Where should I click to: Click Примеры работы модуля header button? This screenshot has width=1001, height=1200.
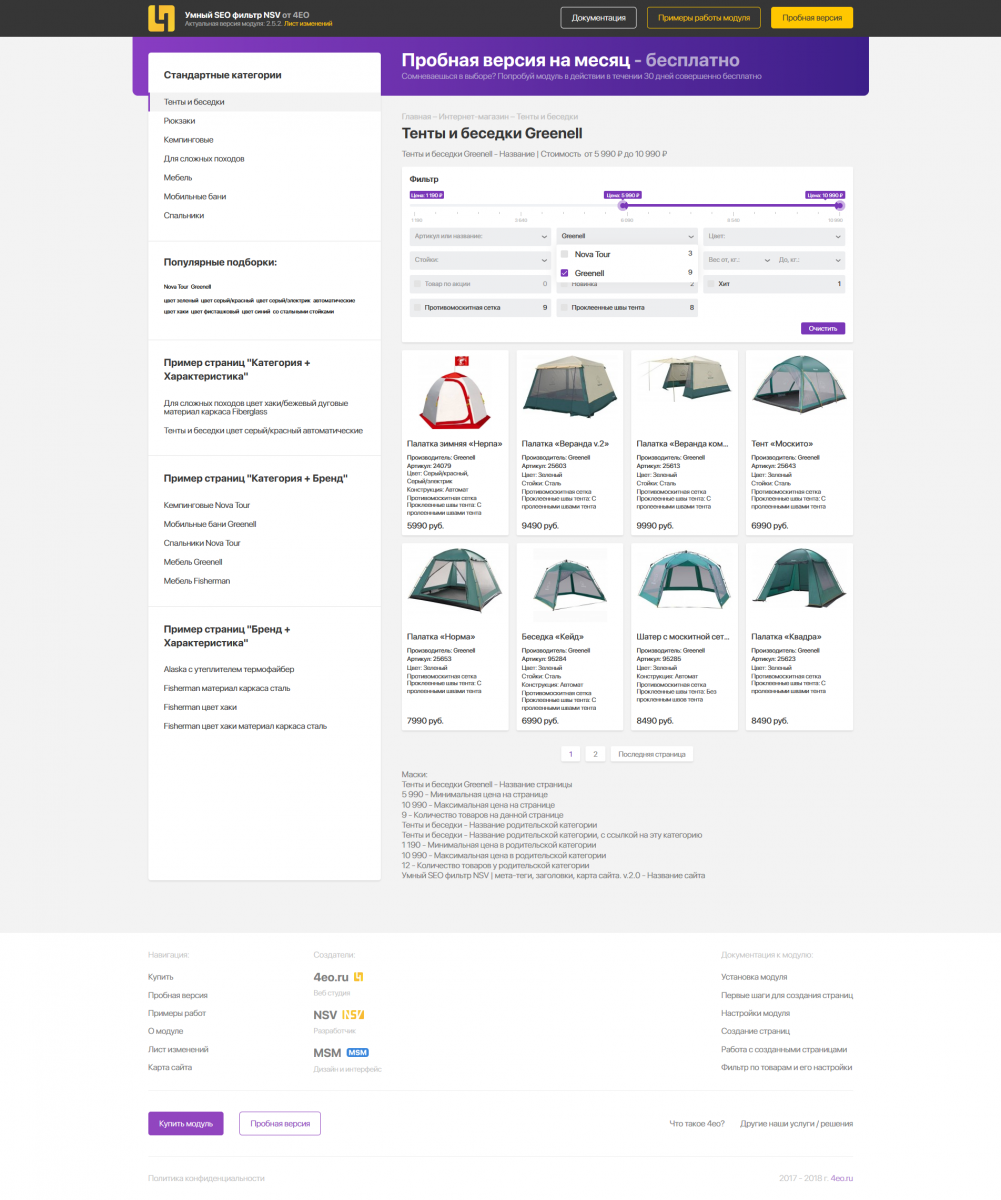tap(704, 18)
